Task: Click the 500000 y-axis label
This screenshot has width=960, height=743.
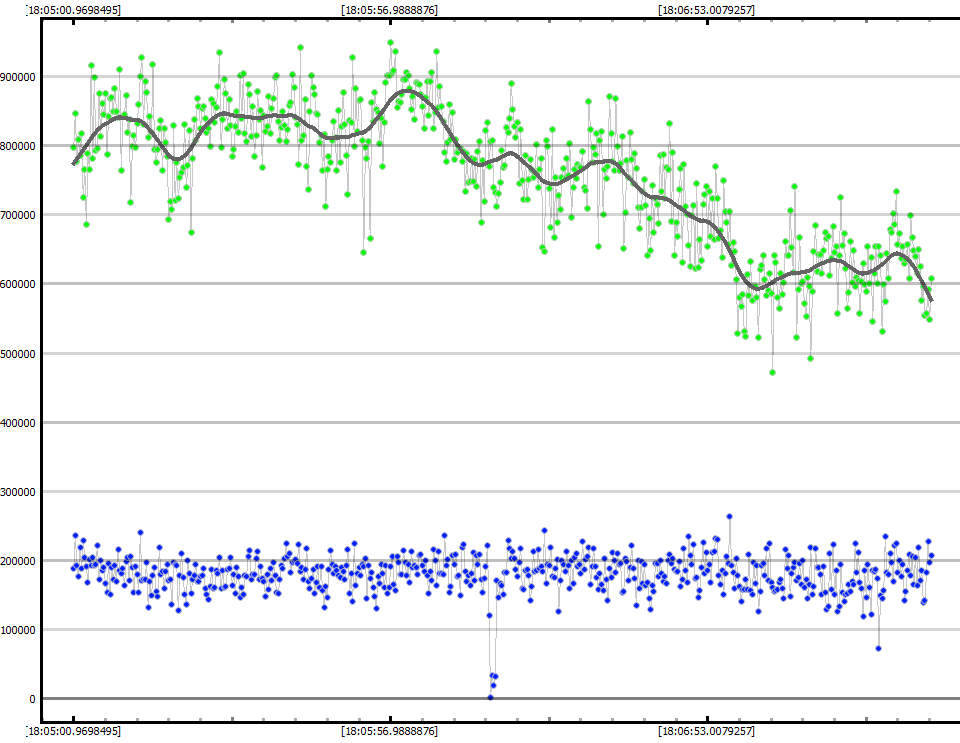Action: coord(19,354)
